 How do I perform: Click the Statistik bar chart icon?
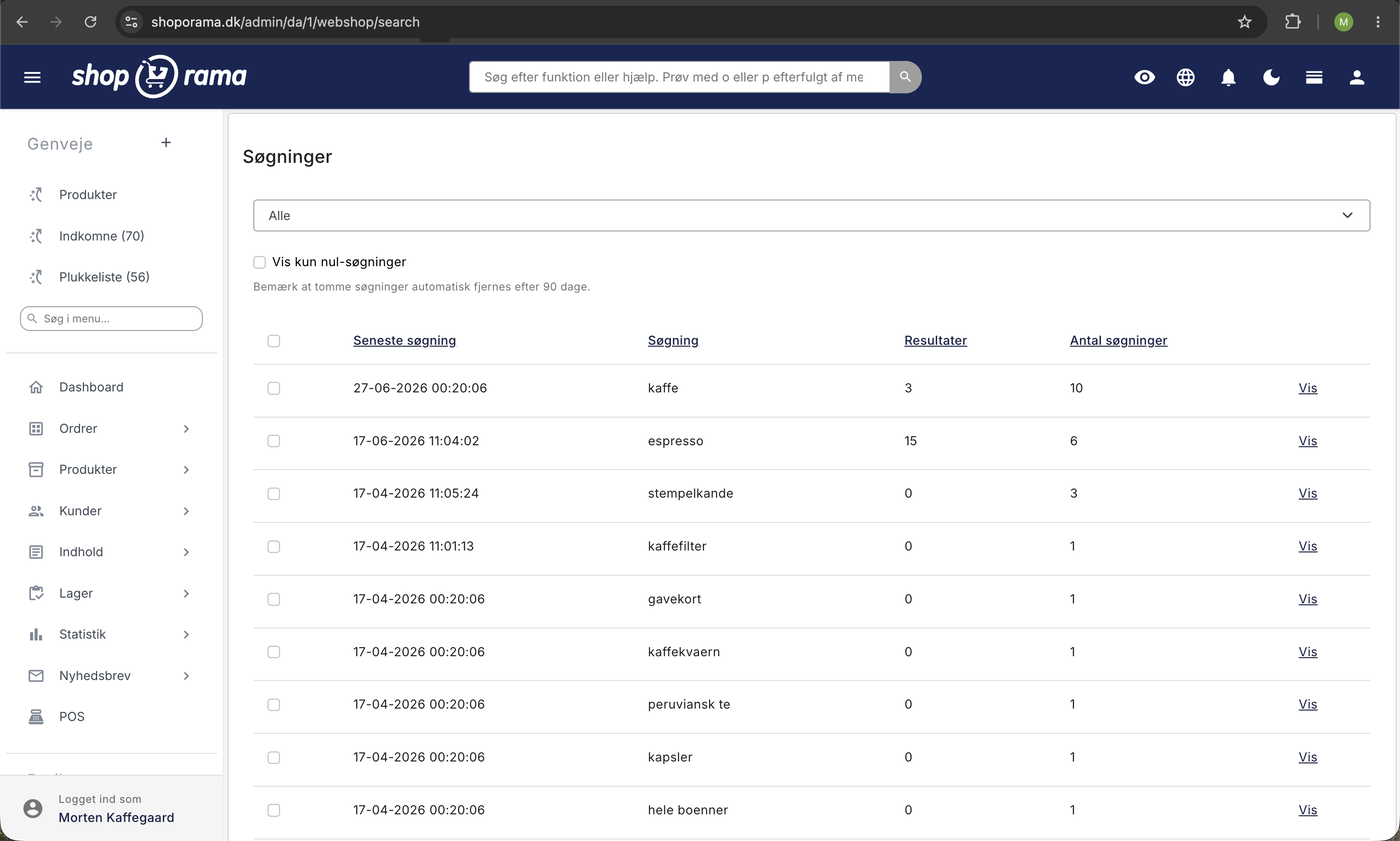pyautogui.click(x=36, y=634)
